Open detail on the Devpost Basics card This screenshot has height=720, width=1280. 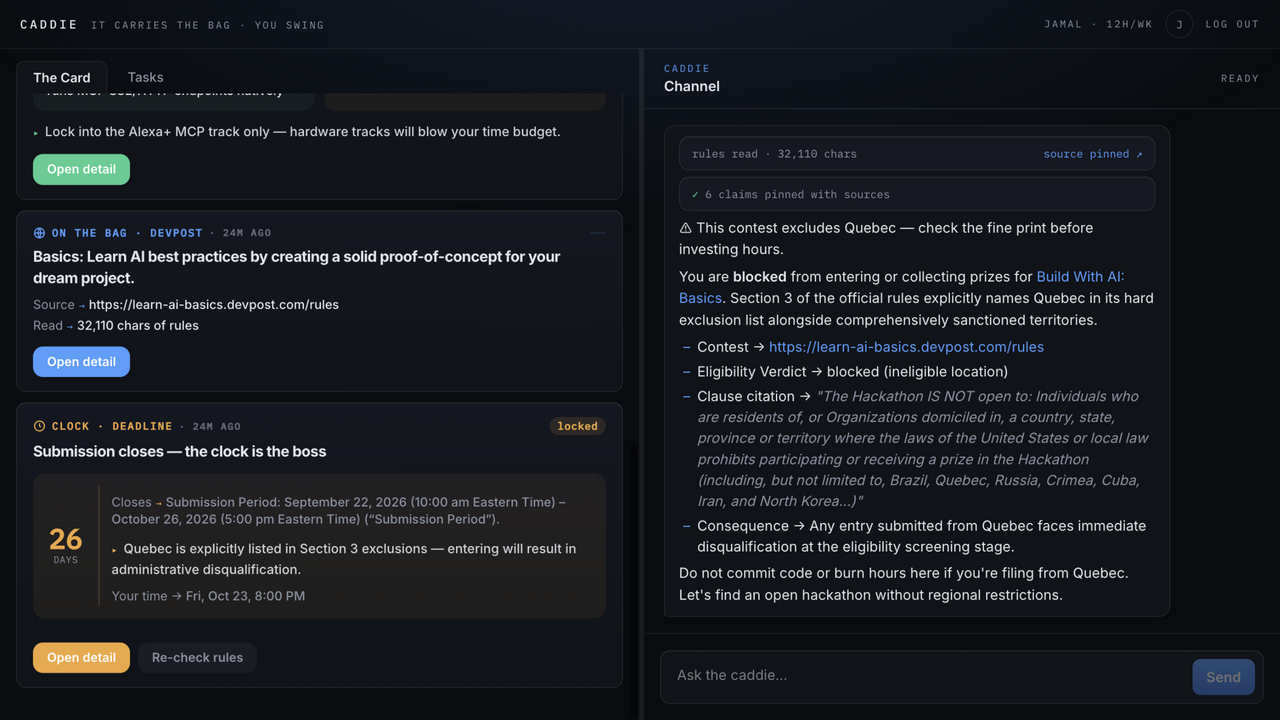81,362
